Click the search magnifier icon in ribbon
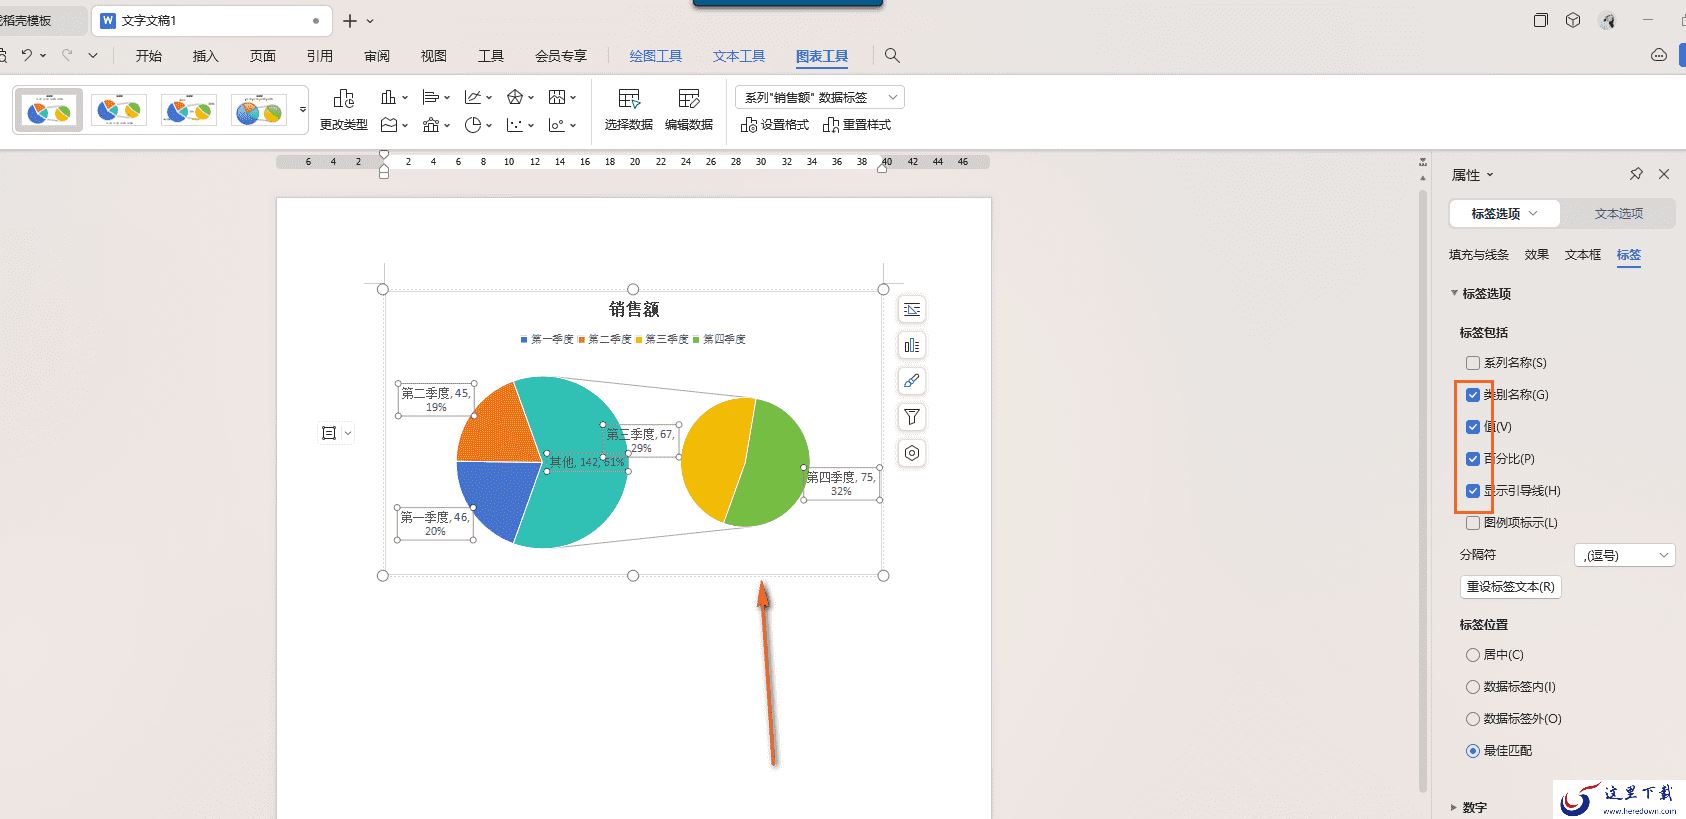 click(x=892, y=56)
